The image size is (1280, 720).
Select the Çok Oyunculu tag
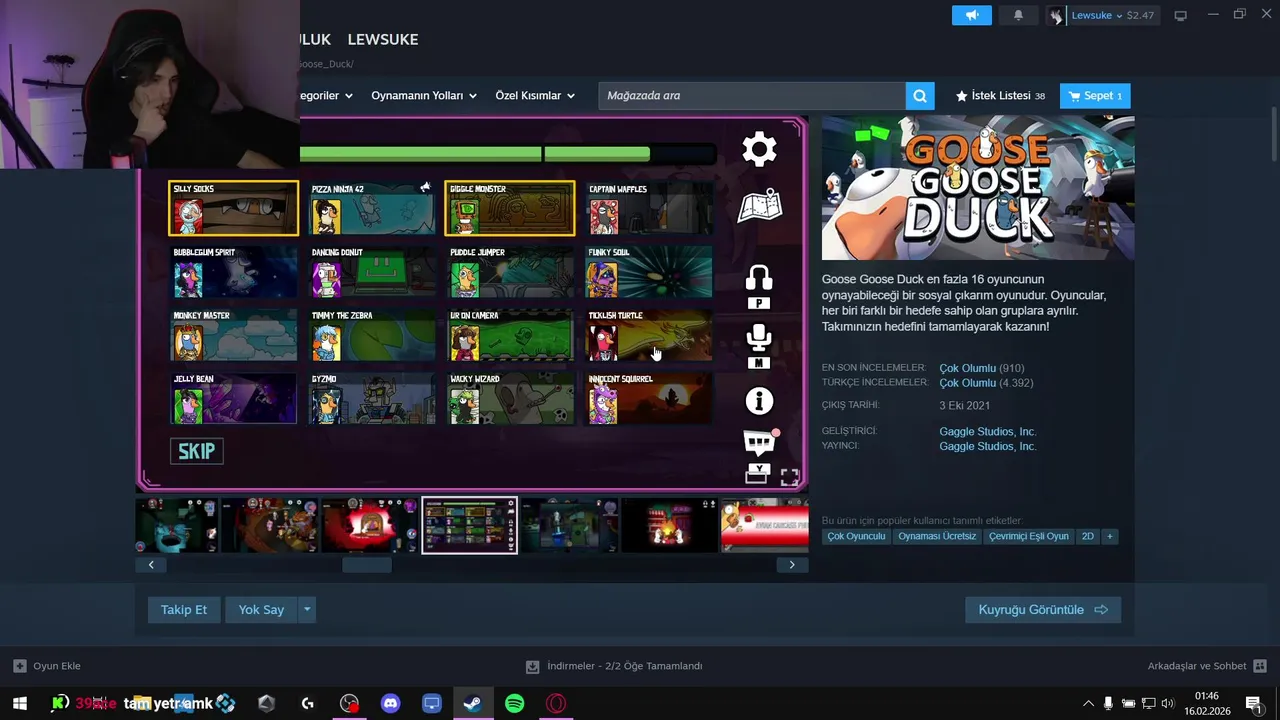pos(856,537)
